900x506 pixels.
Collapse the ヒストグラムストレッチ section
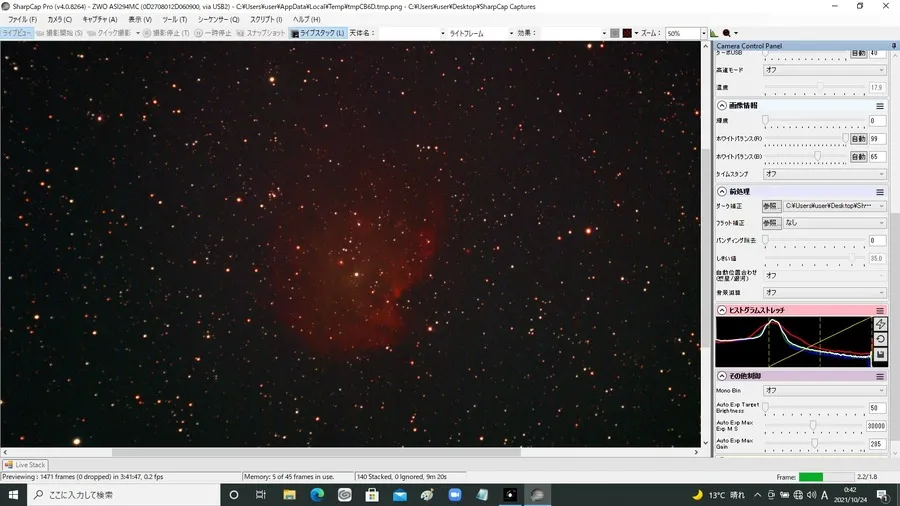pos(722,310)
